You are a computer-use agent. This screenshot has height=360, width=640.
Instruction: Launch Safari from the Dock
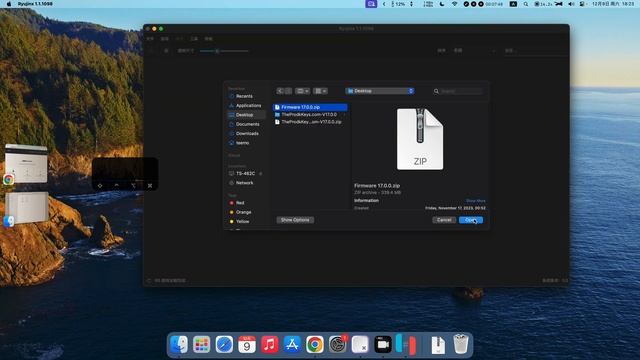(x=224, y=345)
